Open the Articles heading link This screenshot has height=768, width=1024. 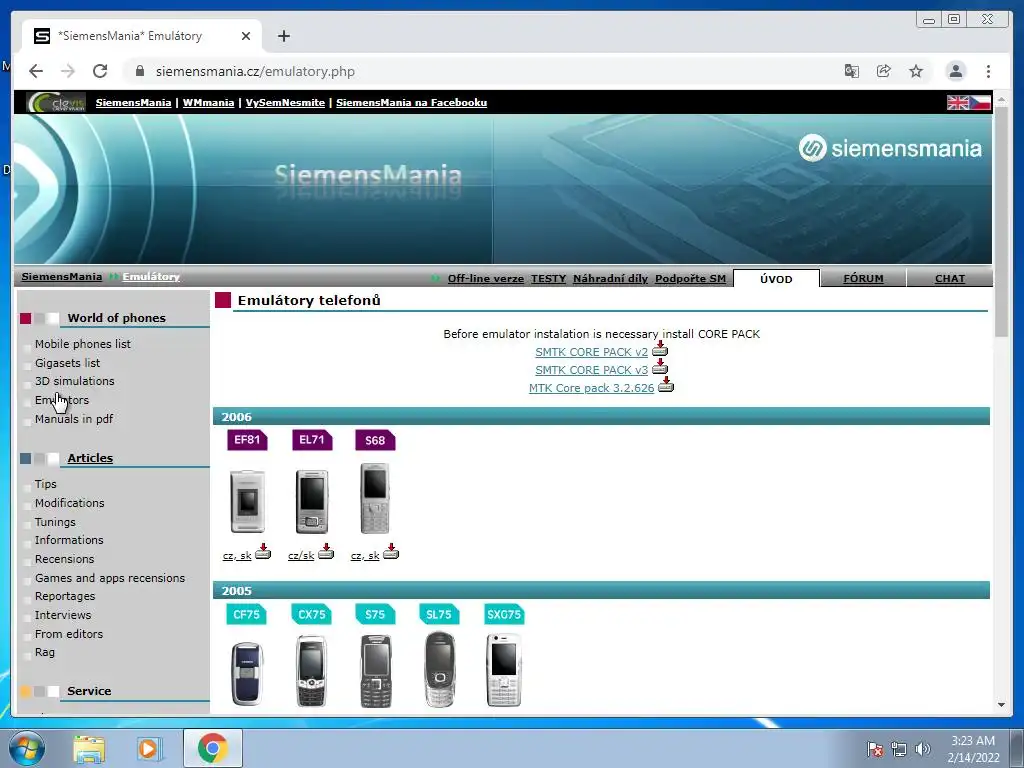tap(90, 458)
